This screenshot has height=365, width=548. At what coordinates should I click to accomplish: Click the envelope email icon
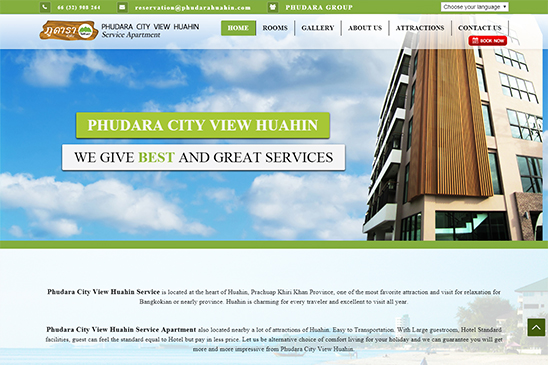122,7
